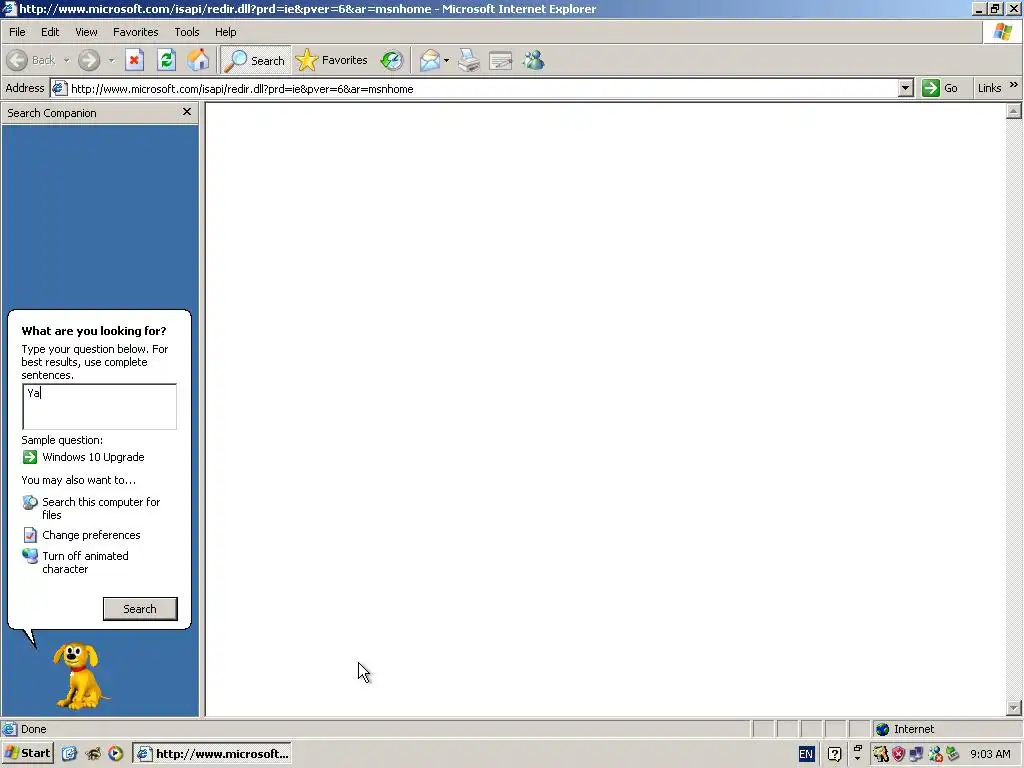
Task: Click the search question text box
Action: (x=99, y=406)
